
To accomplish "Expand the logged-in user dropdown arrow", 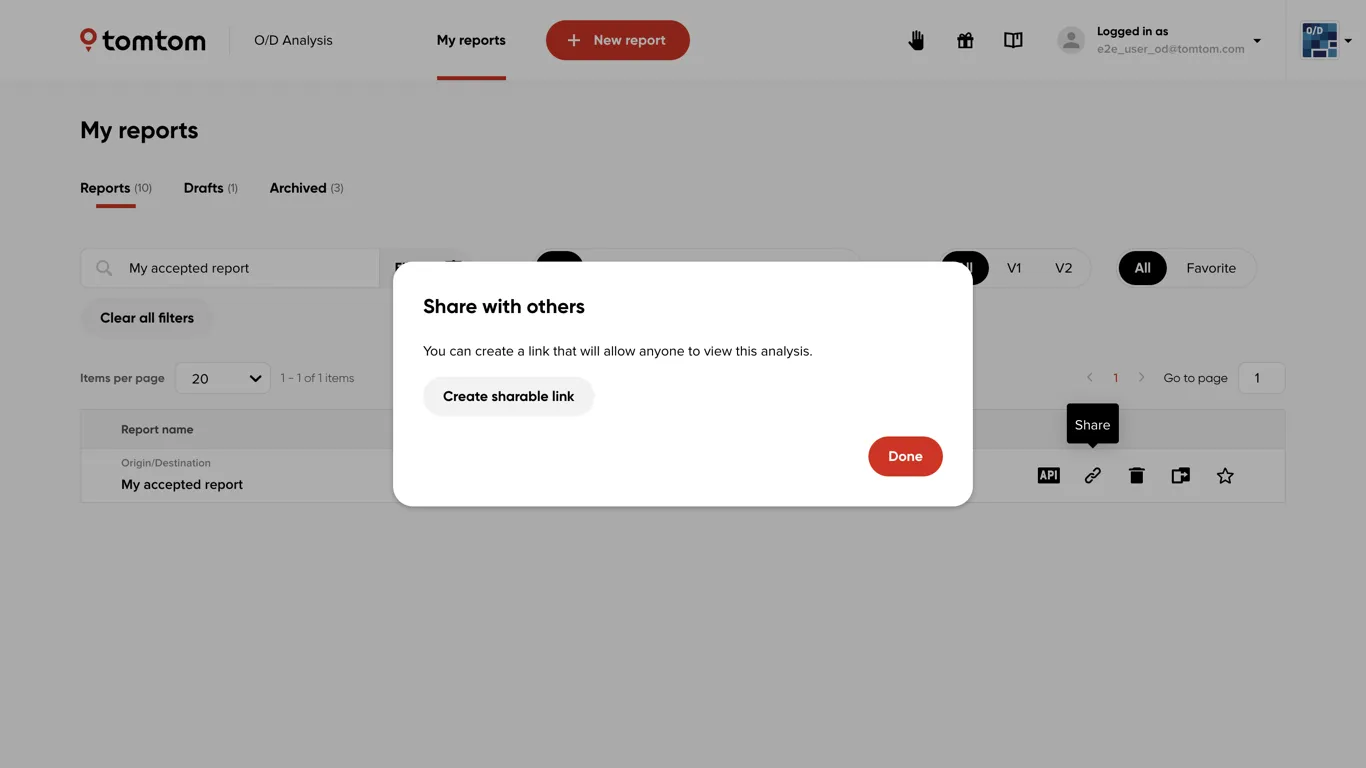I will tap(1257, 41).
